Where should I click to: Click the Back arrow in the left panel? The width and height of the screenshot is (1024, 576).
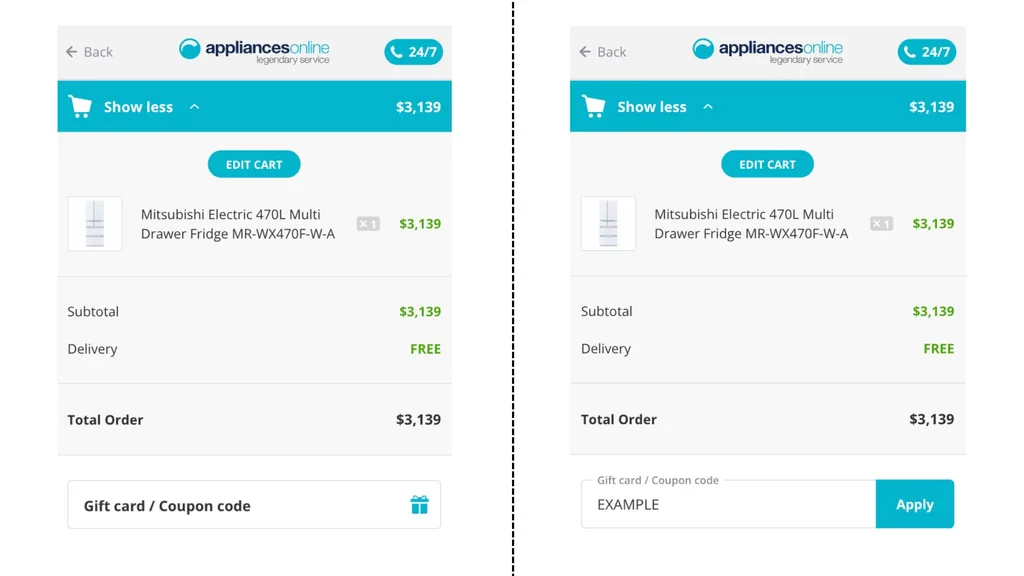pyautogui.click(x=72, y=52)
